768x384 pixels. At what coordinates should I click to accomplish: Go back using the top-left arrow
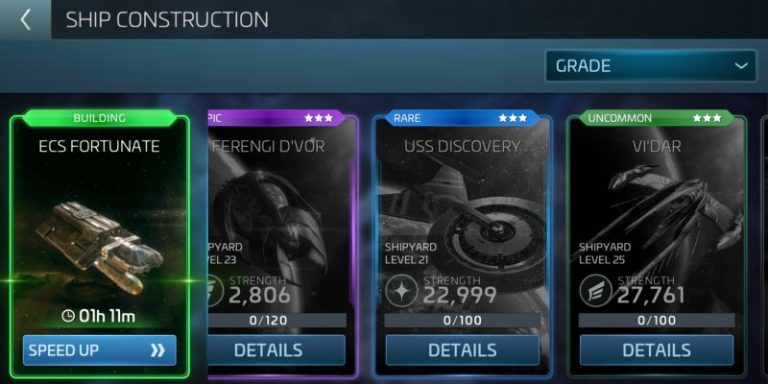click(25, 20)
